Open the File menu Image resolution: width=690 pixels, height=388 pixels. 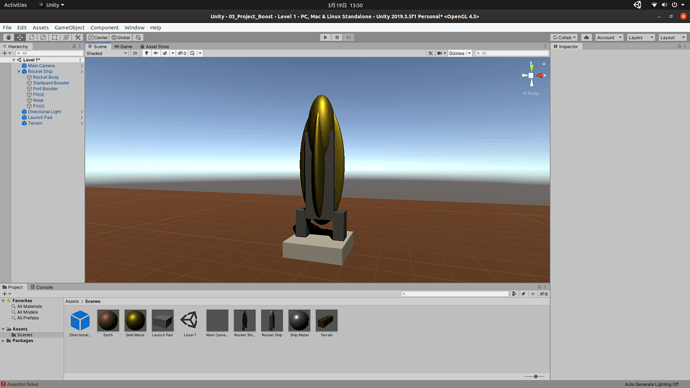pyautogui.click(x=7, y=27)
